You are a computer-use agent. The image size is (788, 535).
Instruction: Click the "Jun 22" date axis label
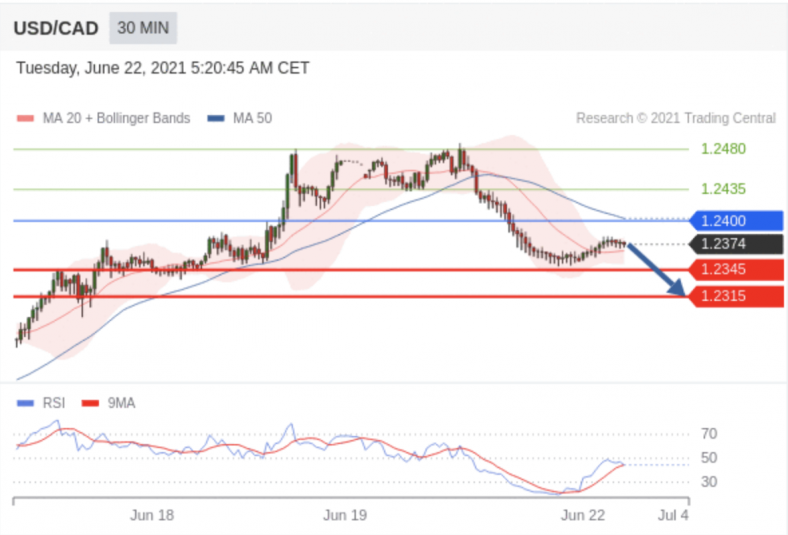pos(583,515)
